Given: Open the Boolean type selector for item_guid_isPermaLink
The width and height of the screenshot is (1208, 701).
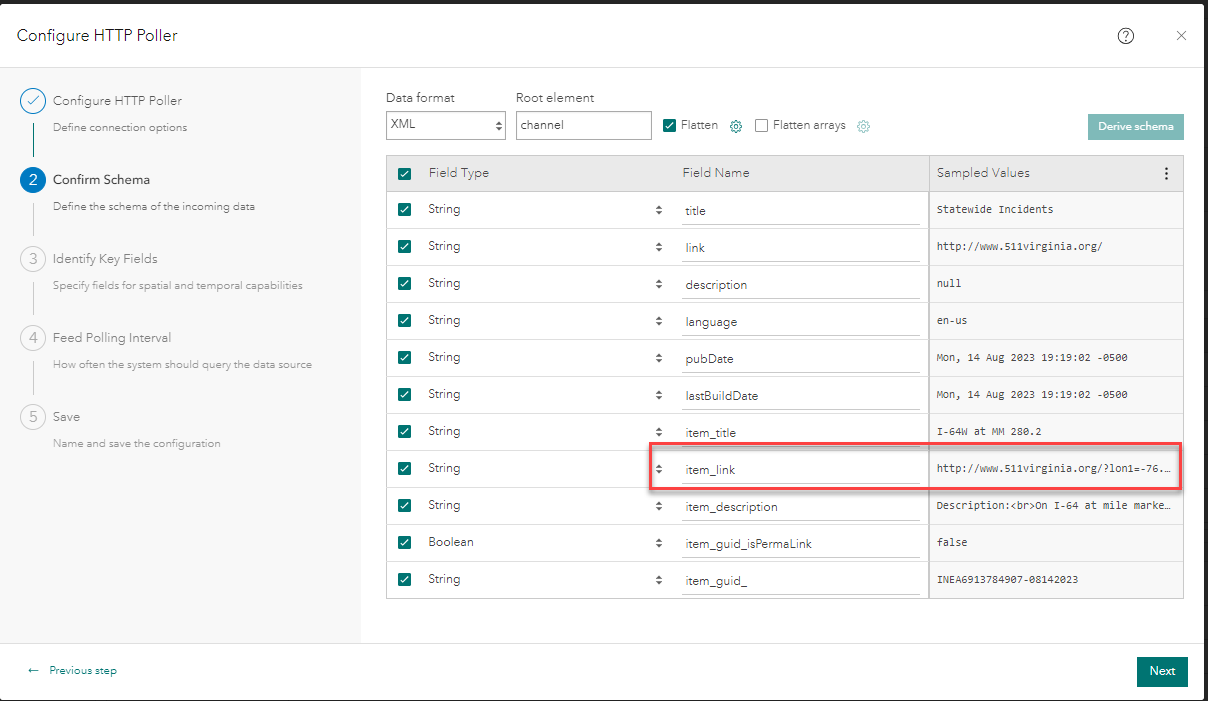Looking at the screenshot, I should (x=658, y=542).
